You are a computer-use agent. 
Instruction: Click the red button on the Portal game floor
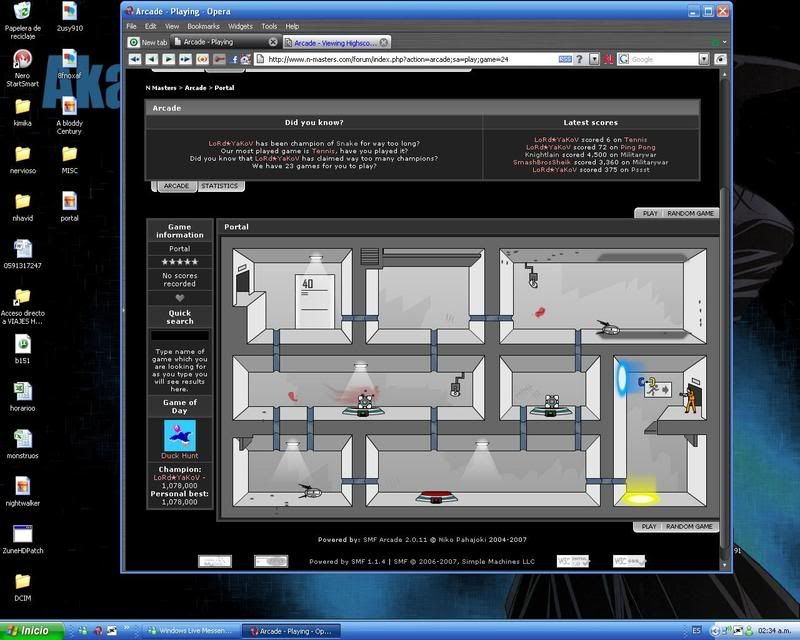(436, 496)
